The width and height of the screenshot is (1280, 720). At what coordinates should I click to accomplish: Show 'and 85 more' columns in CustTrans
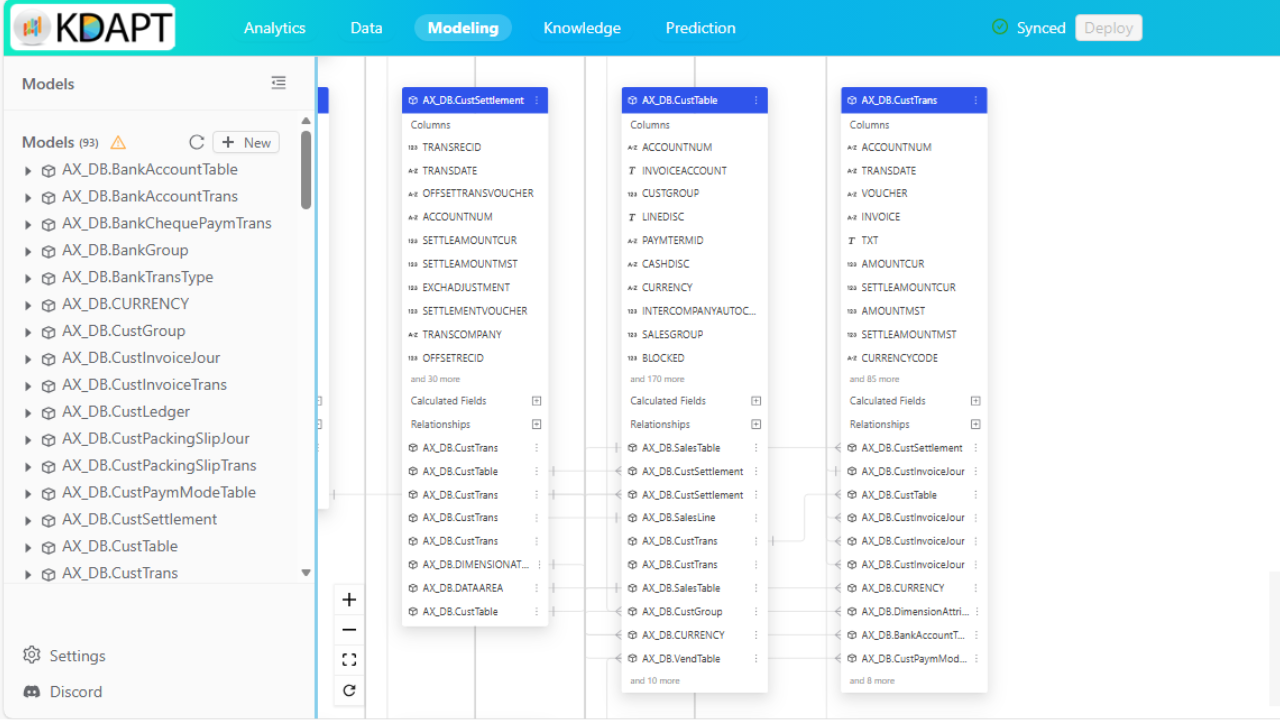(874, 379)
